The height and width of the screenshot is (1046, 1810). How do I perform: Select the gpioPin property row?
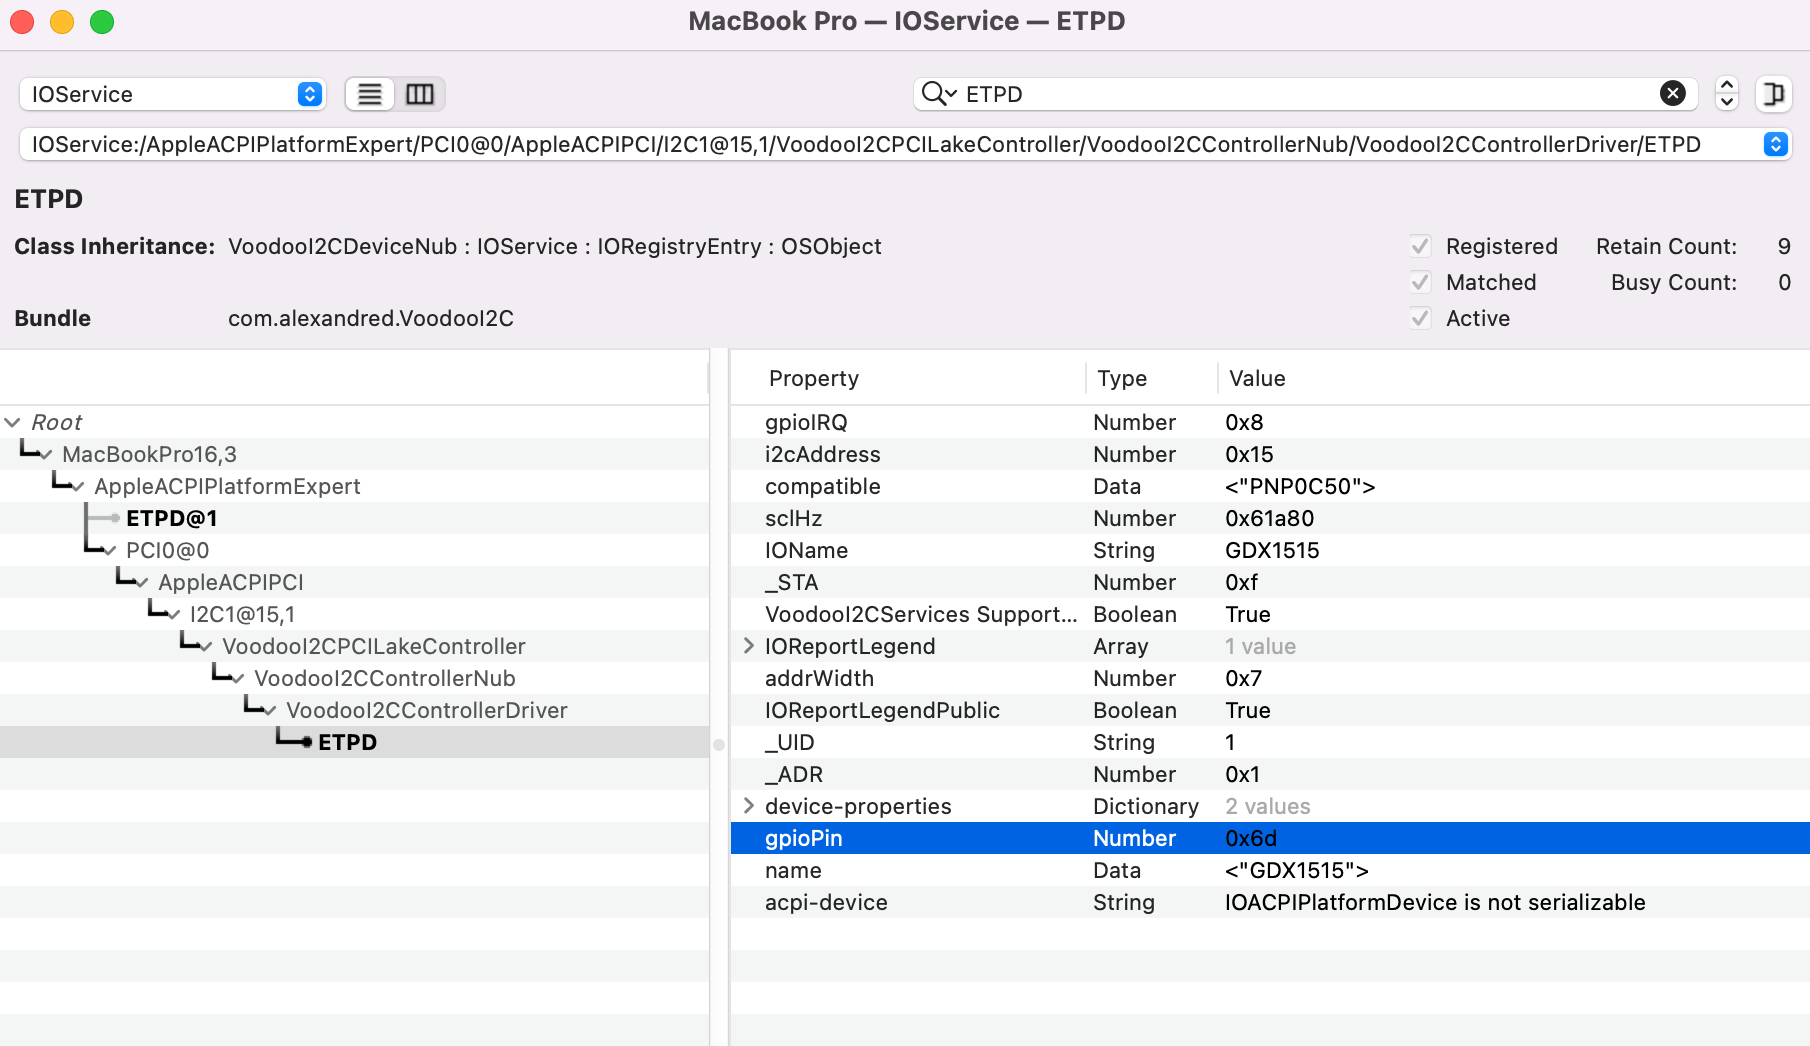[x=1270, y=838]
